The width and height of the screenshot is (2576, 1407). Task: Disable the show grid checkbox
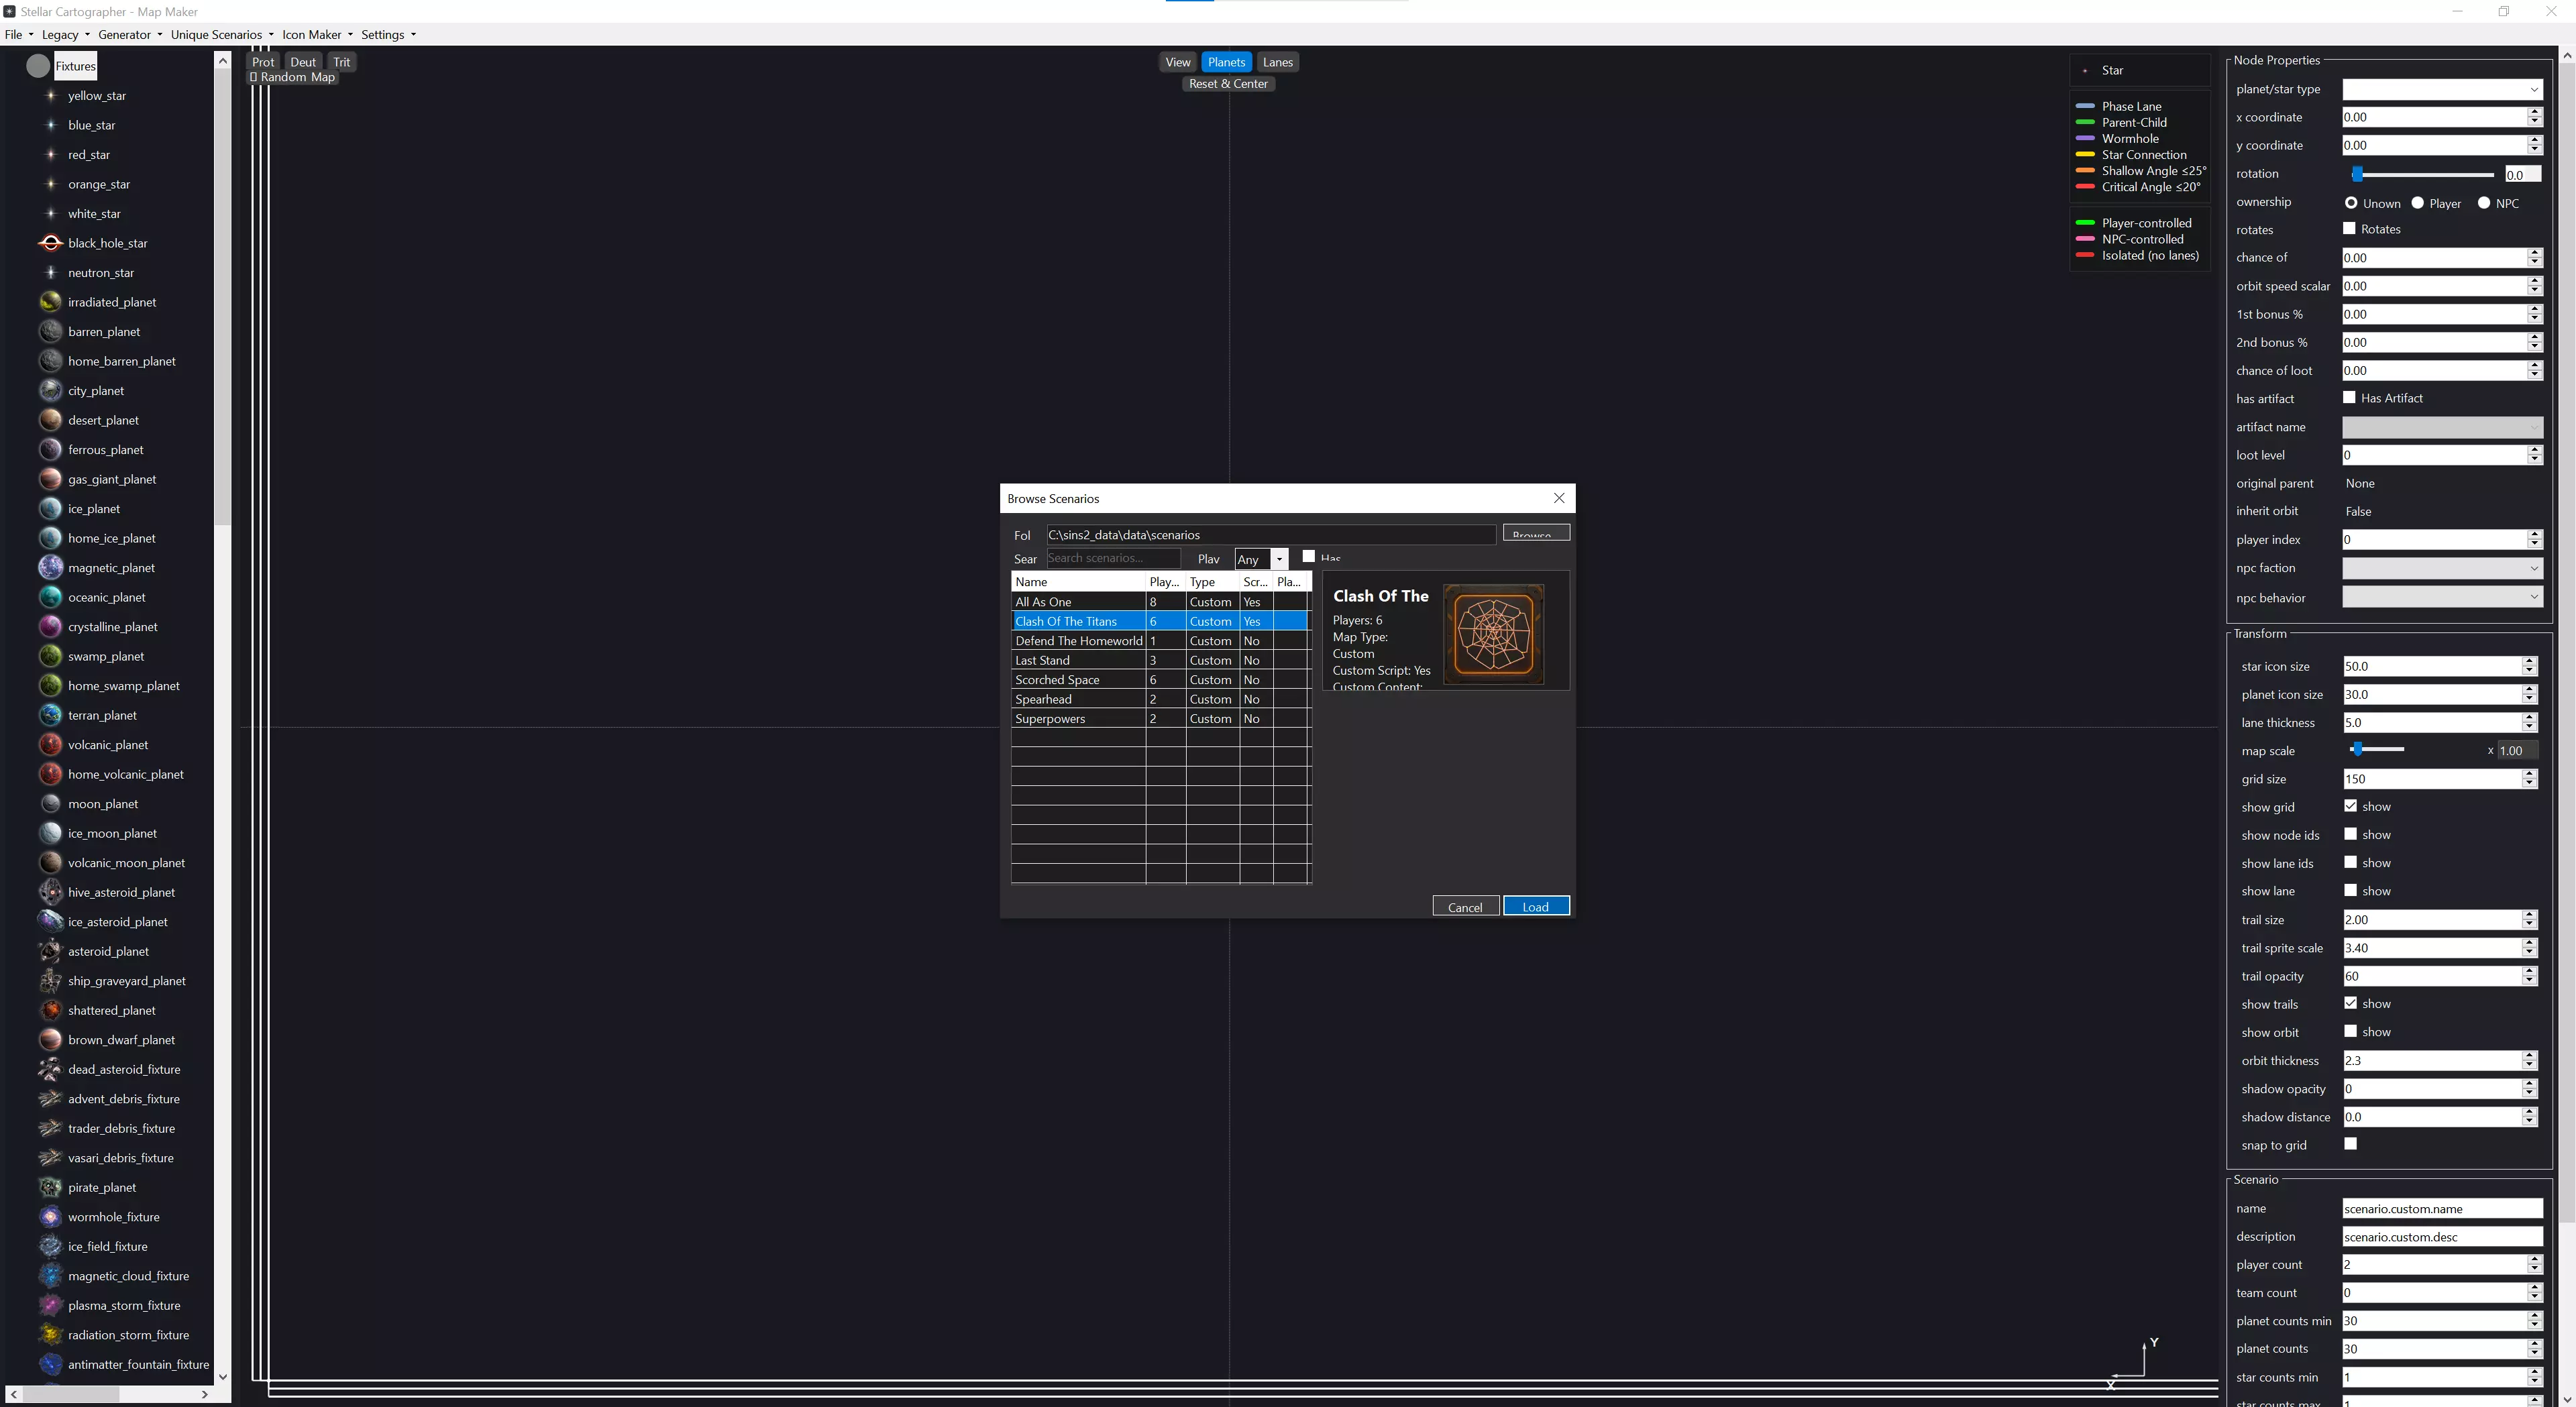[2350, 806]
